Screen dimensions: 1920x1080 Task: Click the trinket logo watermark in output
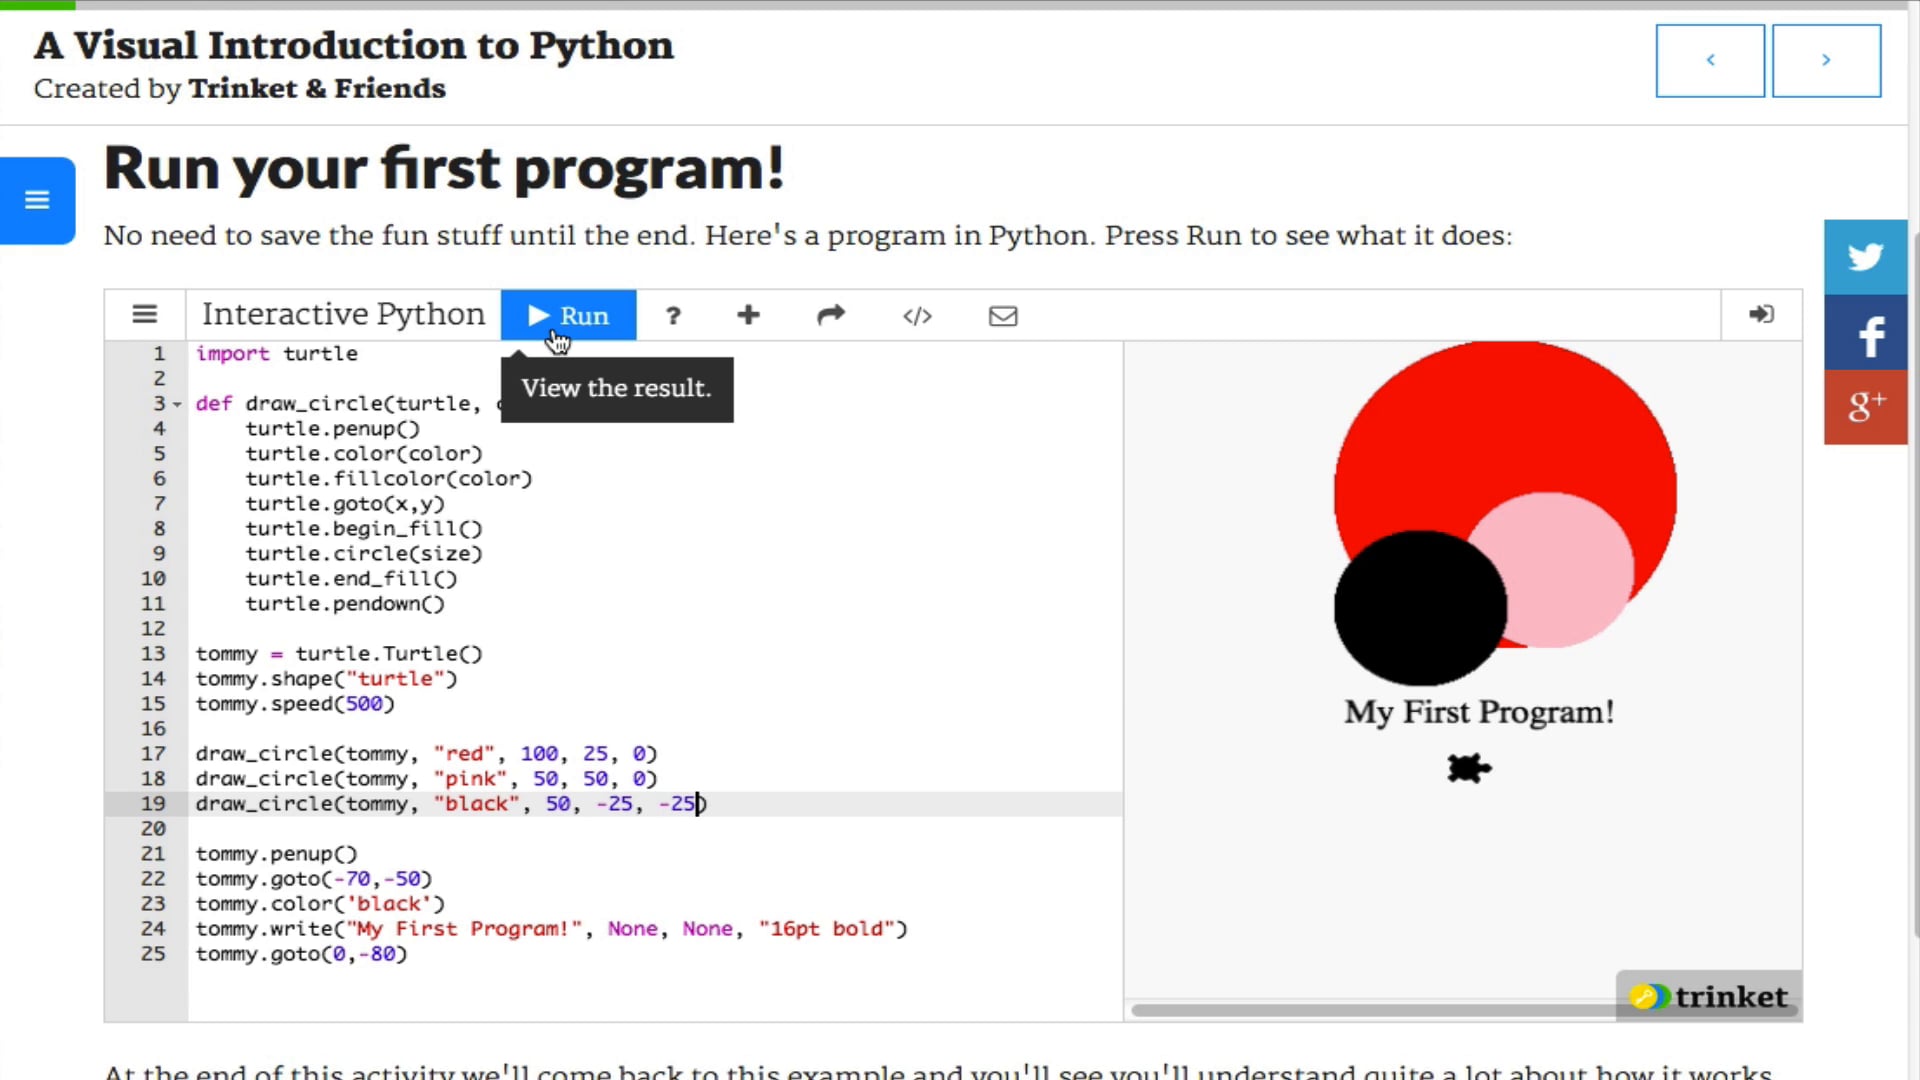(x=1708, y=996)
